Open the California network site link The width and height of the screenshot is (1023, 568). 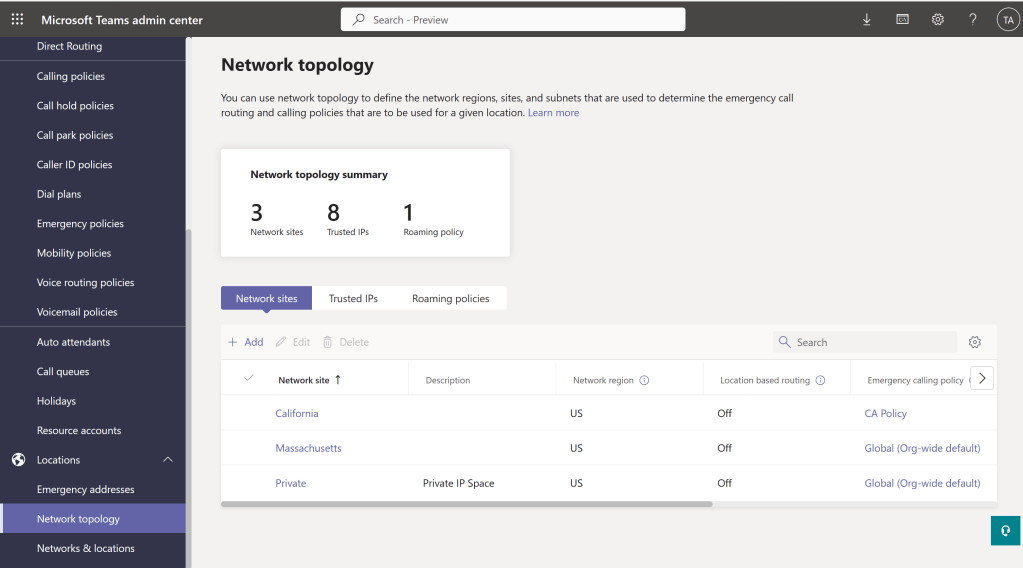pyautogui.click(x=297, y=413)
